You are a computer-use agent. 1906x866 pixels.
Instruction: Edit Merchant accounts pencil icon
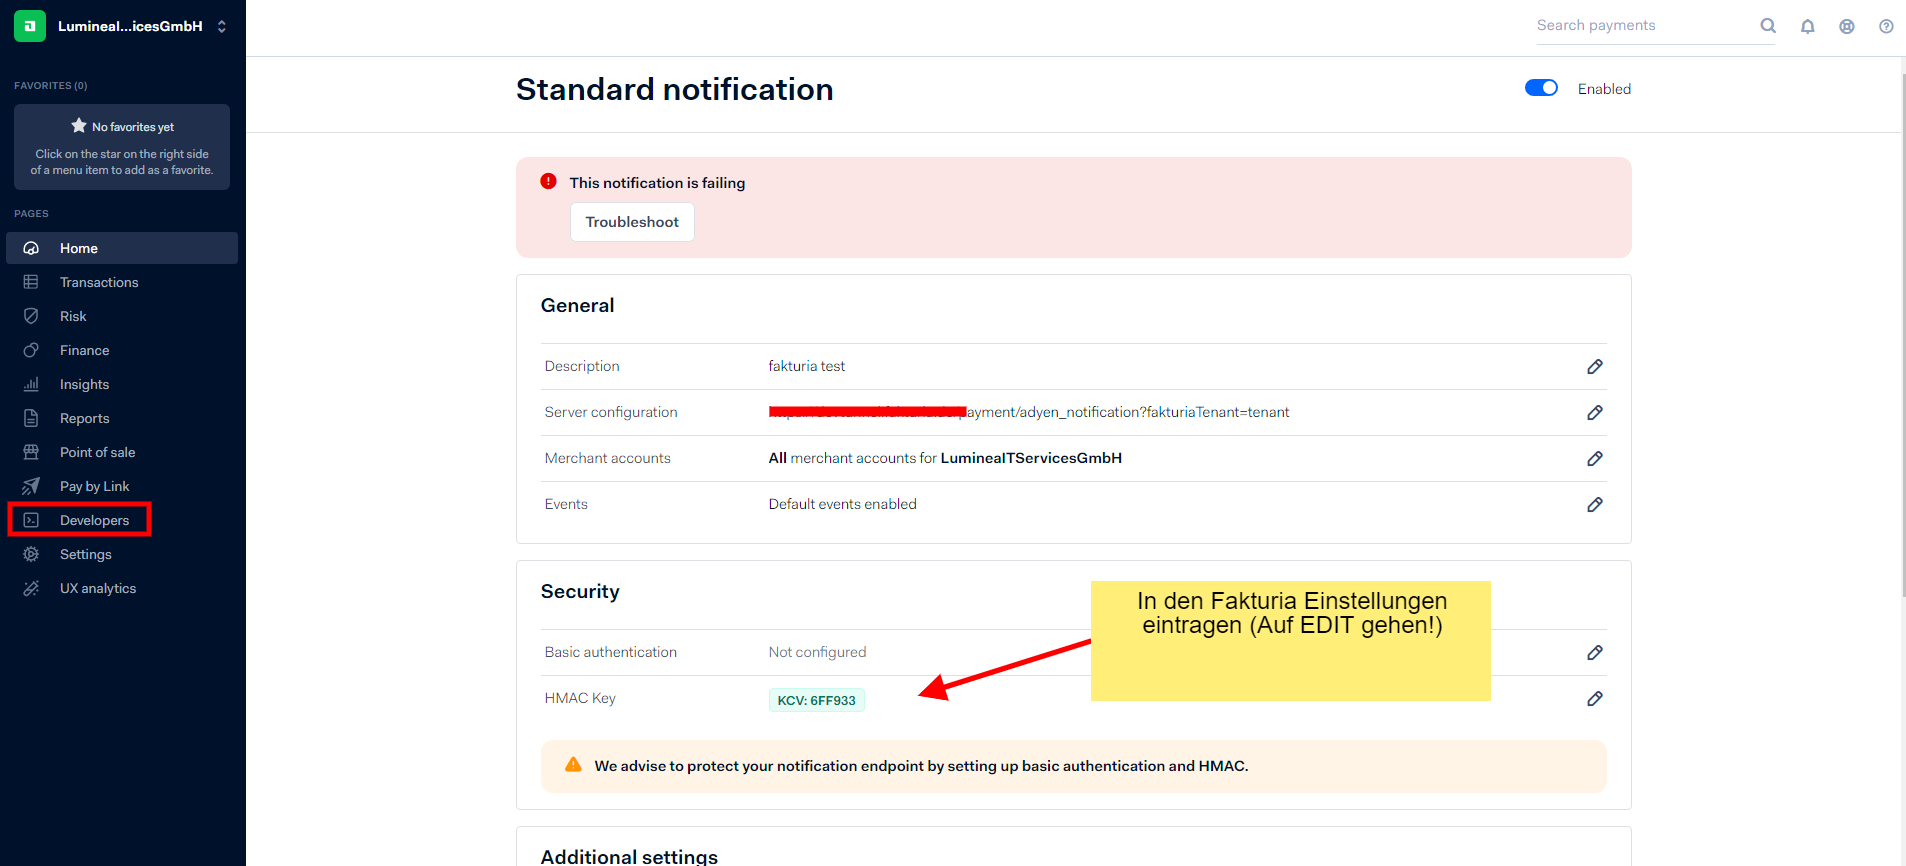[1594, 459]
